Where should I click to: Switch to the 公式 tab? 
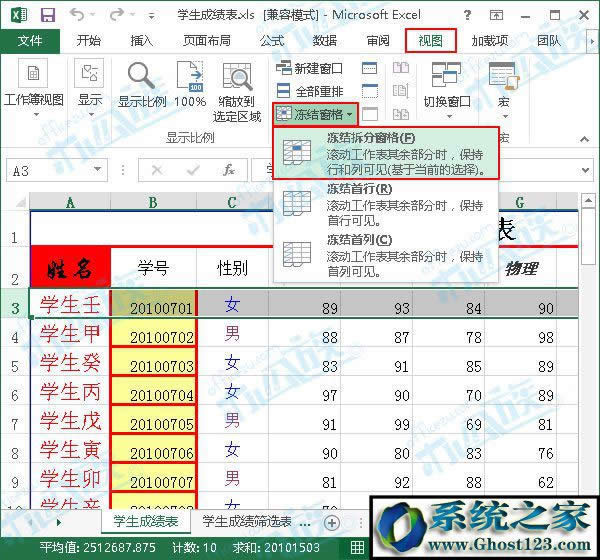pyautogui.click(x=272, y=40)
